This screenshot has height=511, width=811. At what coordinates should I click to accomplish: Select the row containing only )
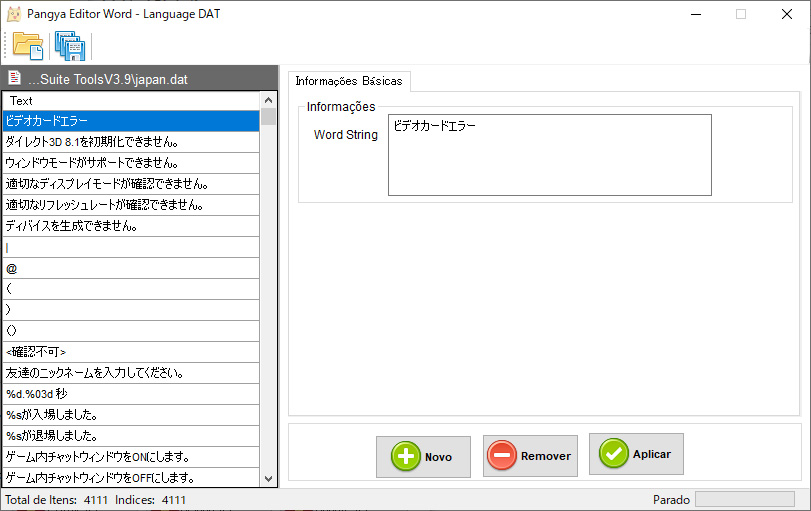(131, 310)
